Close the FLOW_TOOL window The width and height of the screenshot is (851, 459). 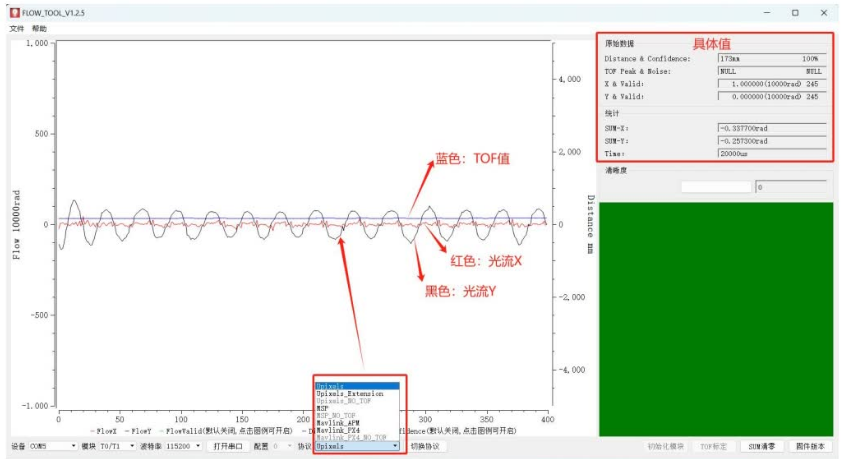point(824,12)
